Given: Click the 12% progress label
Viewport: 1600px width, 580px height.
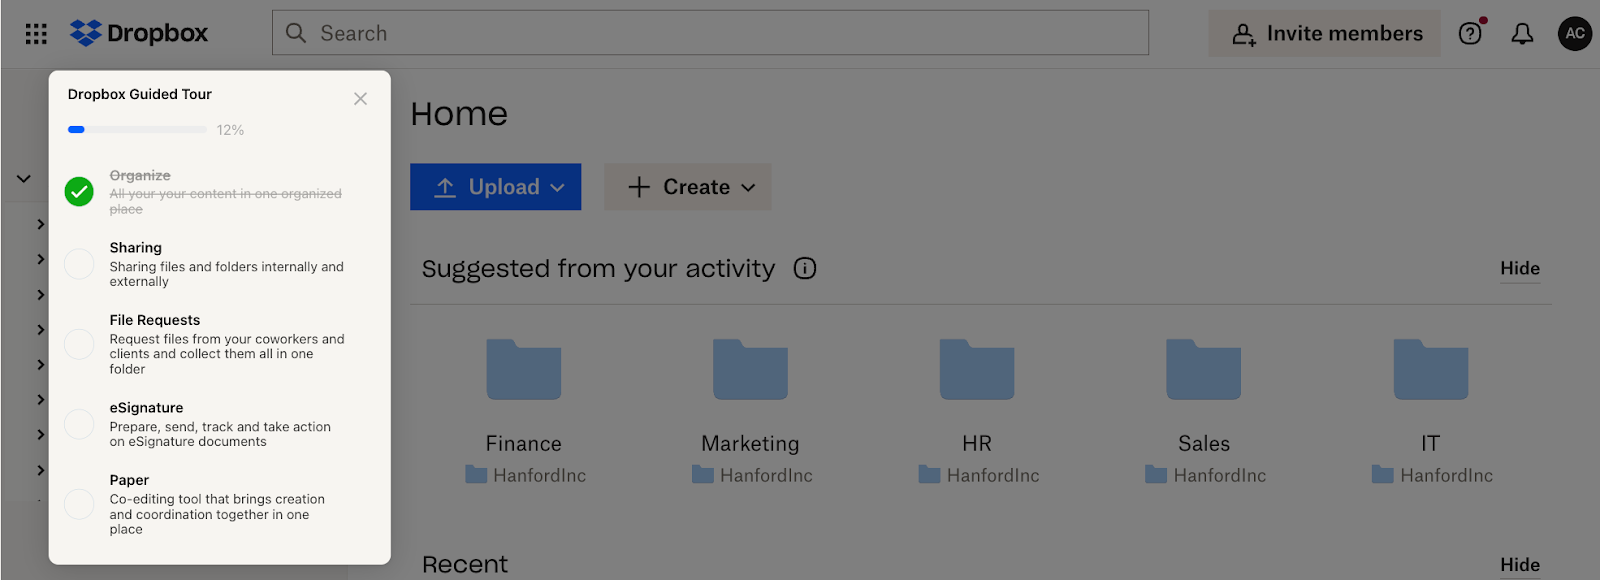Looking at the screenshot, I should click(230, 130).
